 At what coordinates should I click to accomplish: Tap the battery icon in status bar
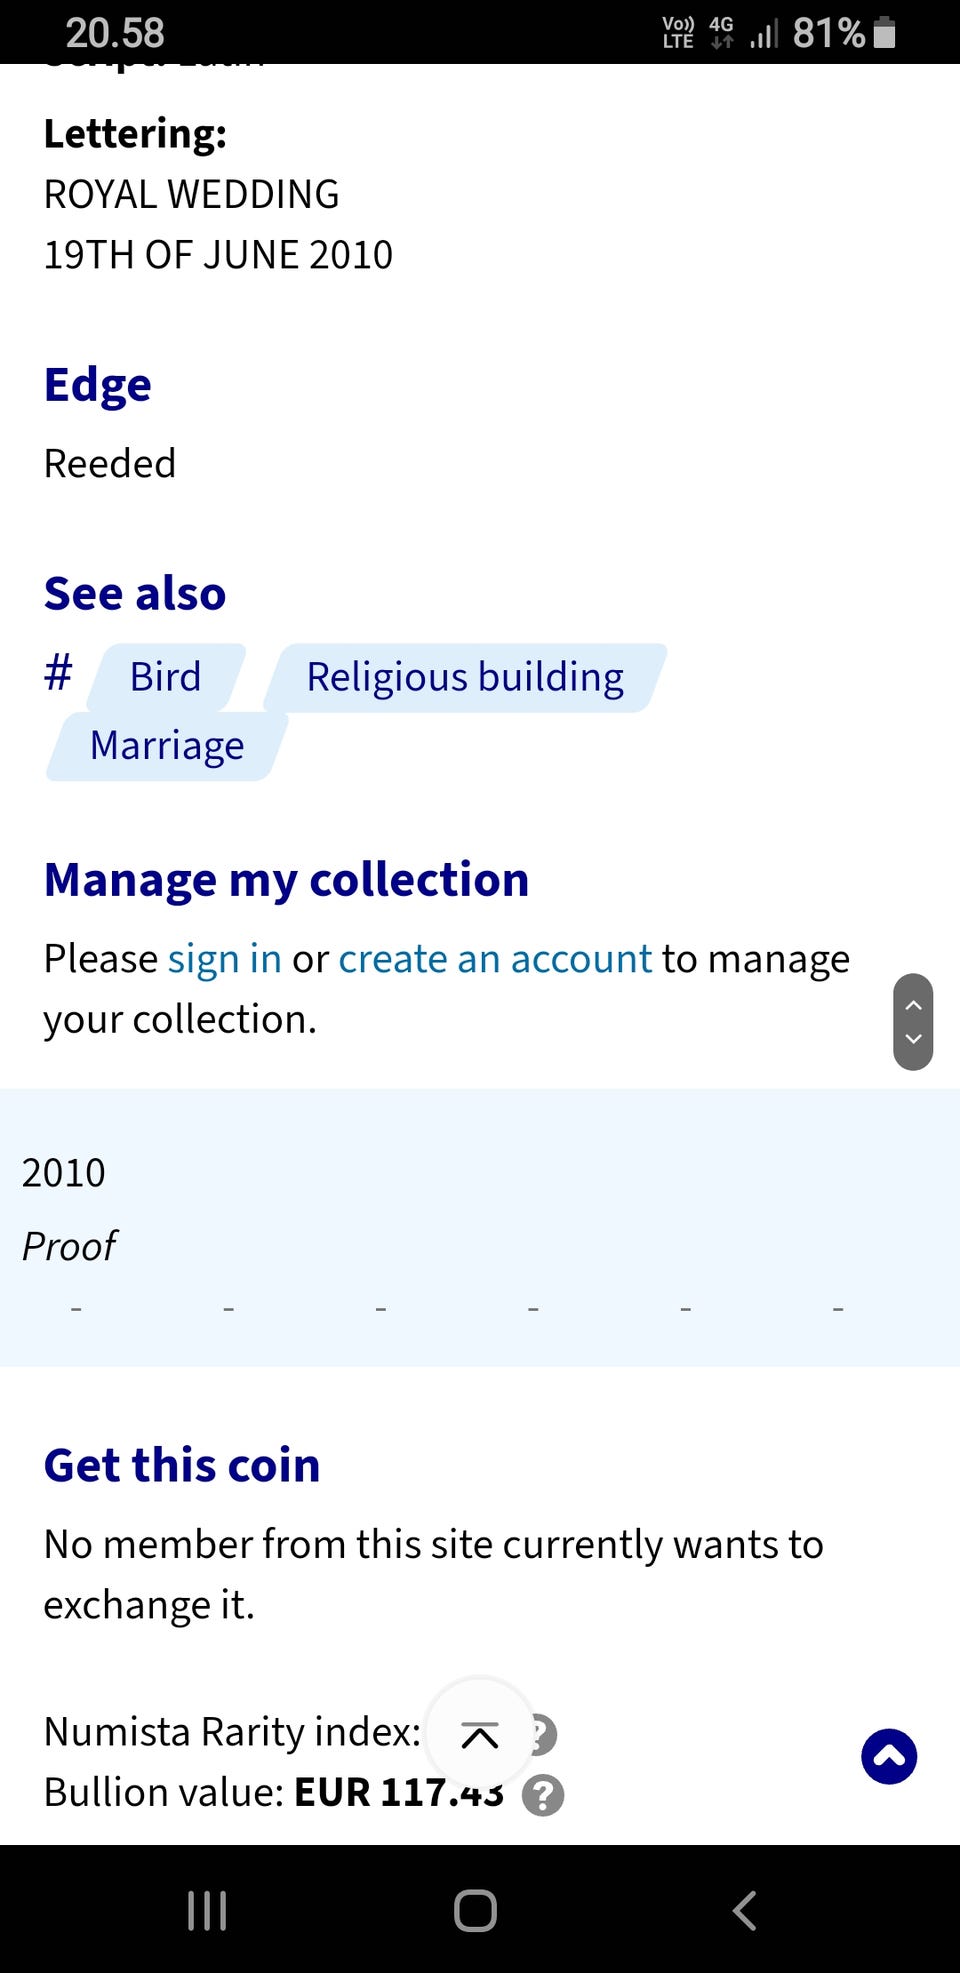(884, 33)
